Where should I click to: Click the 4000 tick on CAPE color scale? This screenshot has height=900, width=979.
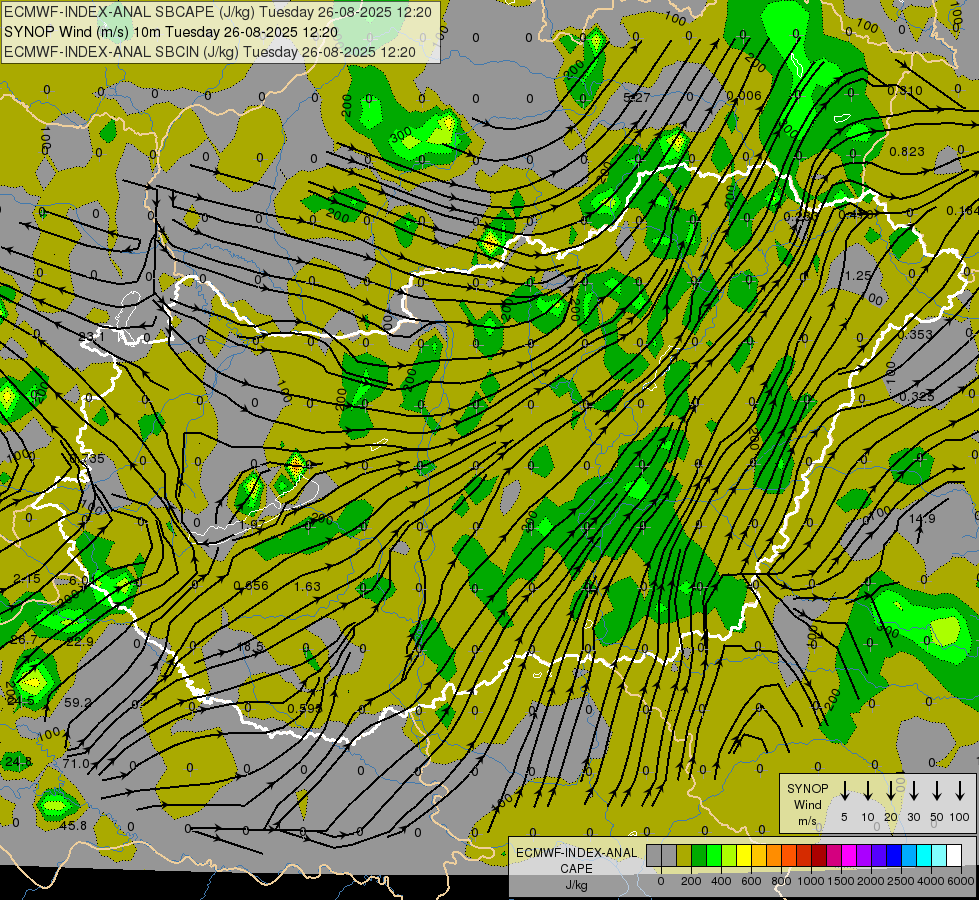[x=931, y=881]
